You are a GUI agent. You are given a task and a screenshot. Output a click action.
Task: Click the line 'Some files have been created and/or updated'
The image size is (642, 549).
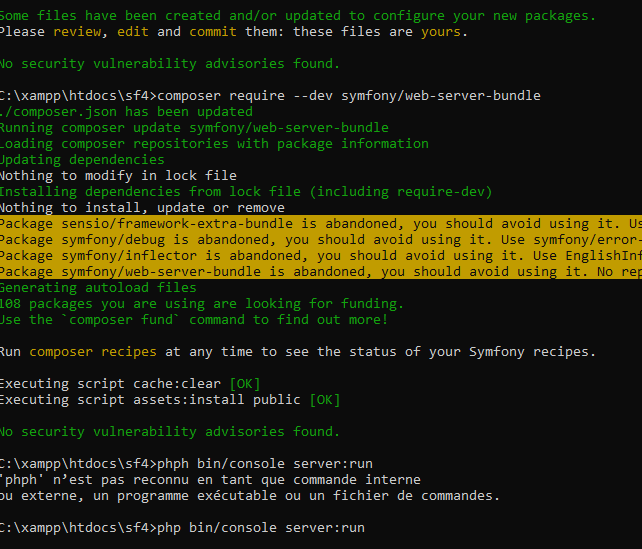[x=298, y=16]
